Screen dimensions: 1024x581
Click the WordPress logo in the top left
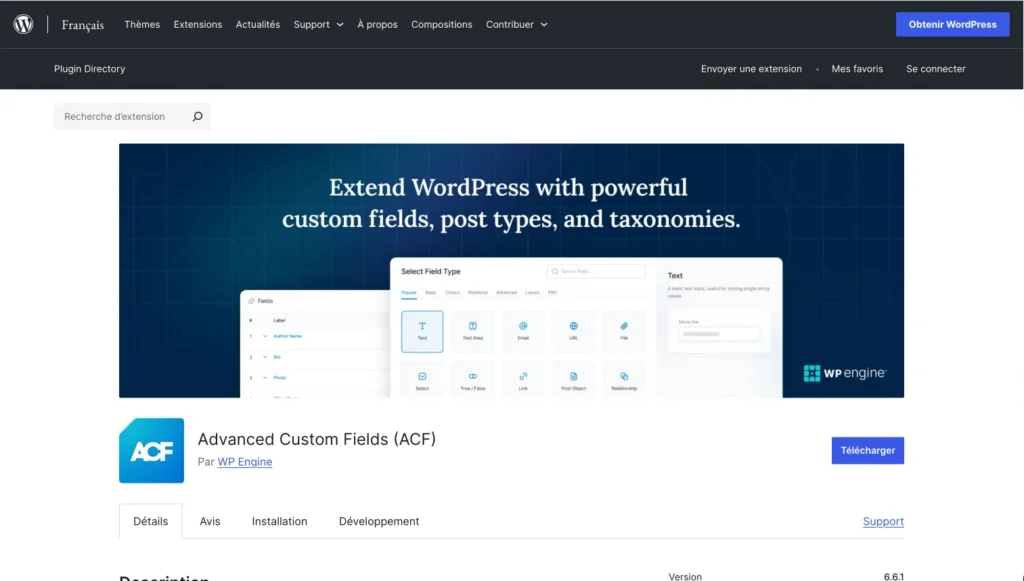[x=22, y=24]
